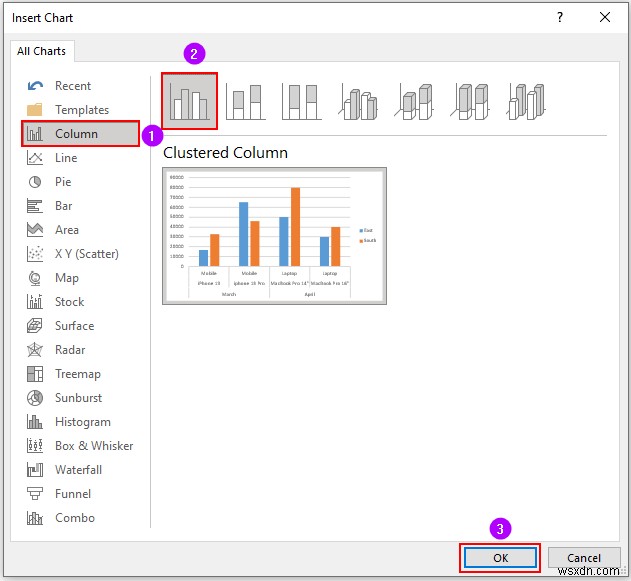The image size is (631, 581).
Task: Select the Histogram chart category
Action: coord(80,422)
